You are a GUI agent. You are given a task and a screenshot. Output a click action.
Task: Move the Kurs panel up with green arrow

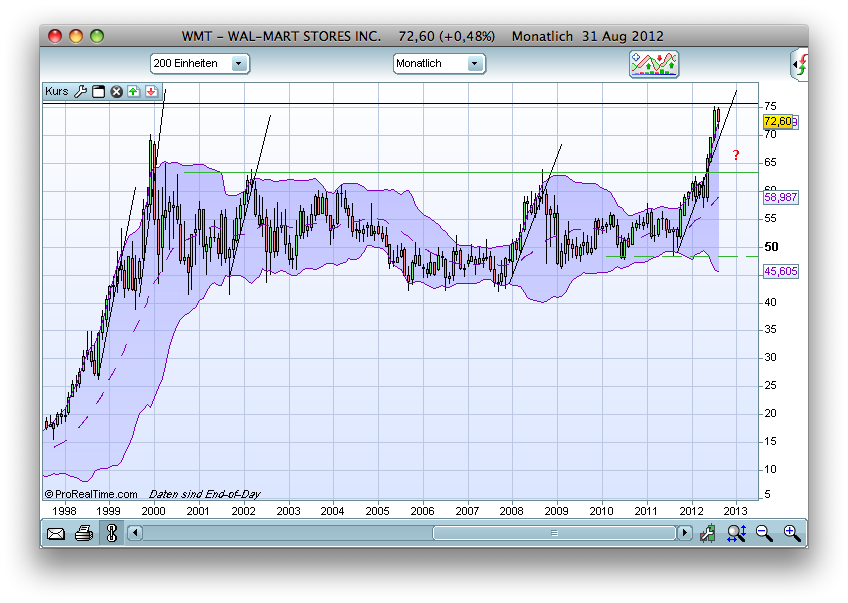(x=134, y=91)
